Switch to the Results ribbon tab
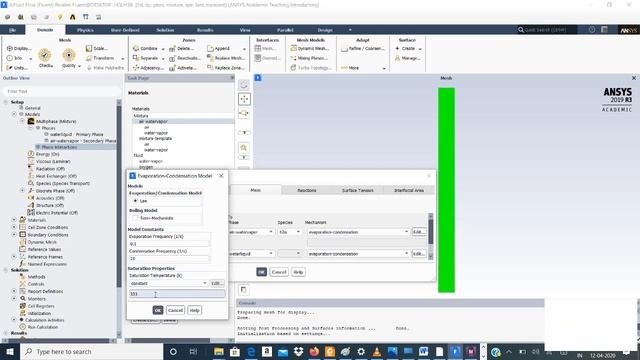This screenshot has width=640, height=360. (205, 30)
